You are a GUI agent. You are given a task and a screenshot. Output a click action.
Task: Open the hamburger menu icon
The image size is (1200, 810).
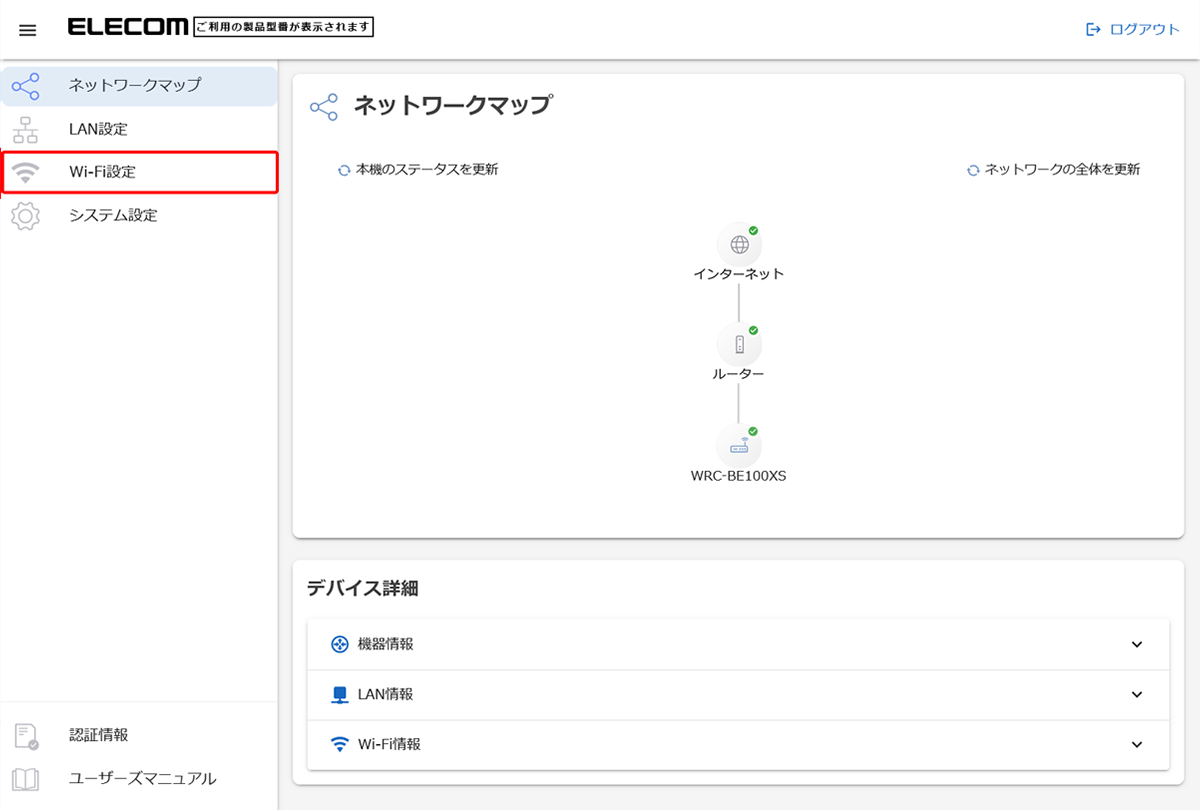[28, 30]
